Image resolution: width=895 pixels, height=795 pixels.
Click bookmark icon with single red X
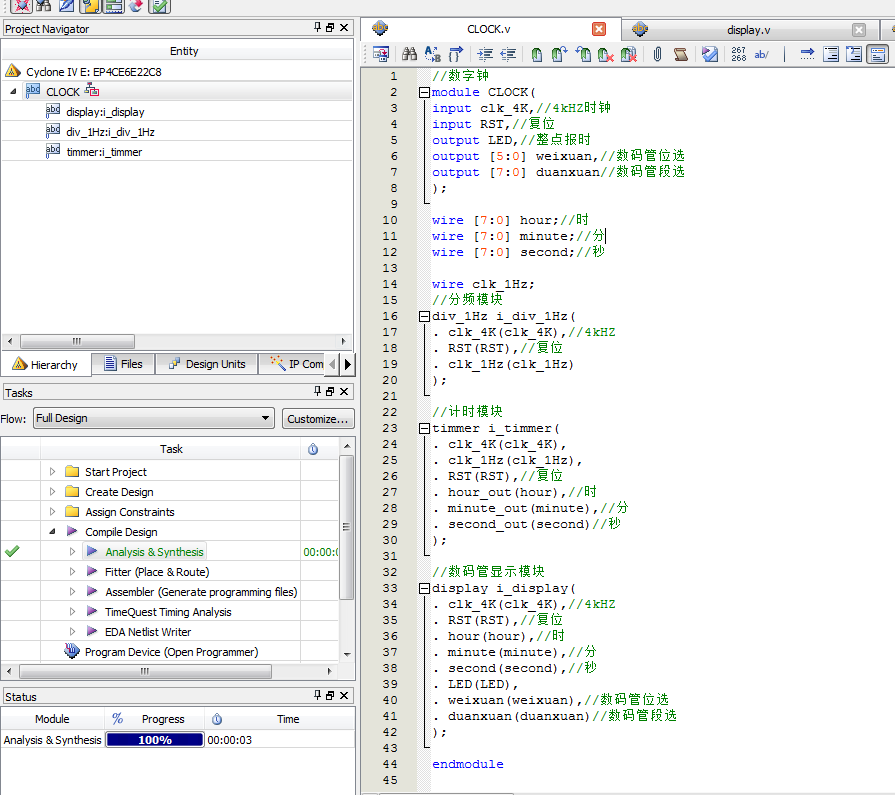click(606, 54)
